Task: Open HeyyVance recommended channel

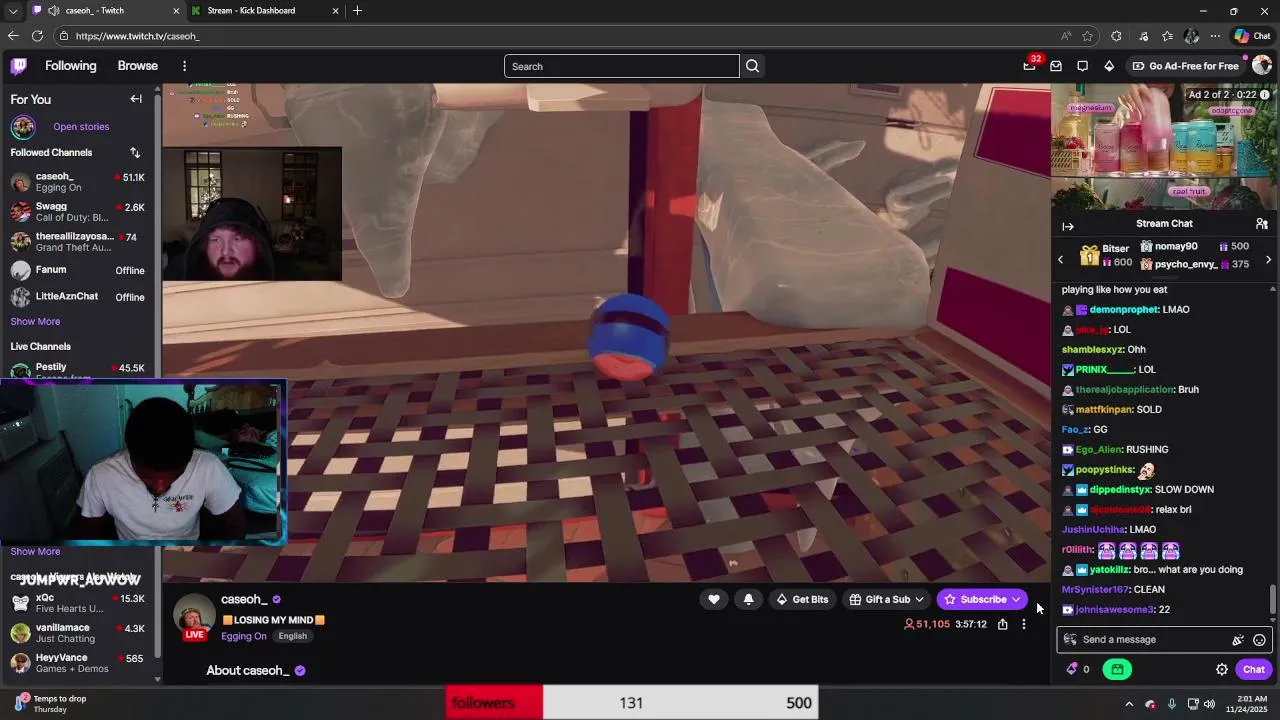Action: click(78, 663)
